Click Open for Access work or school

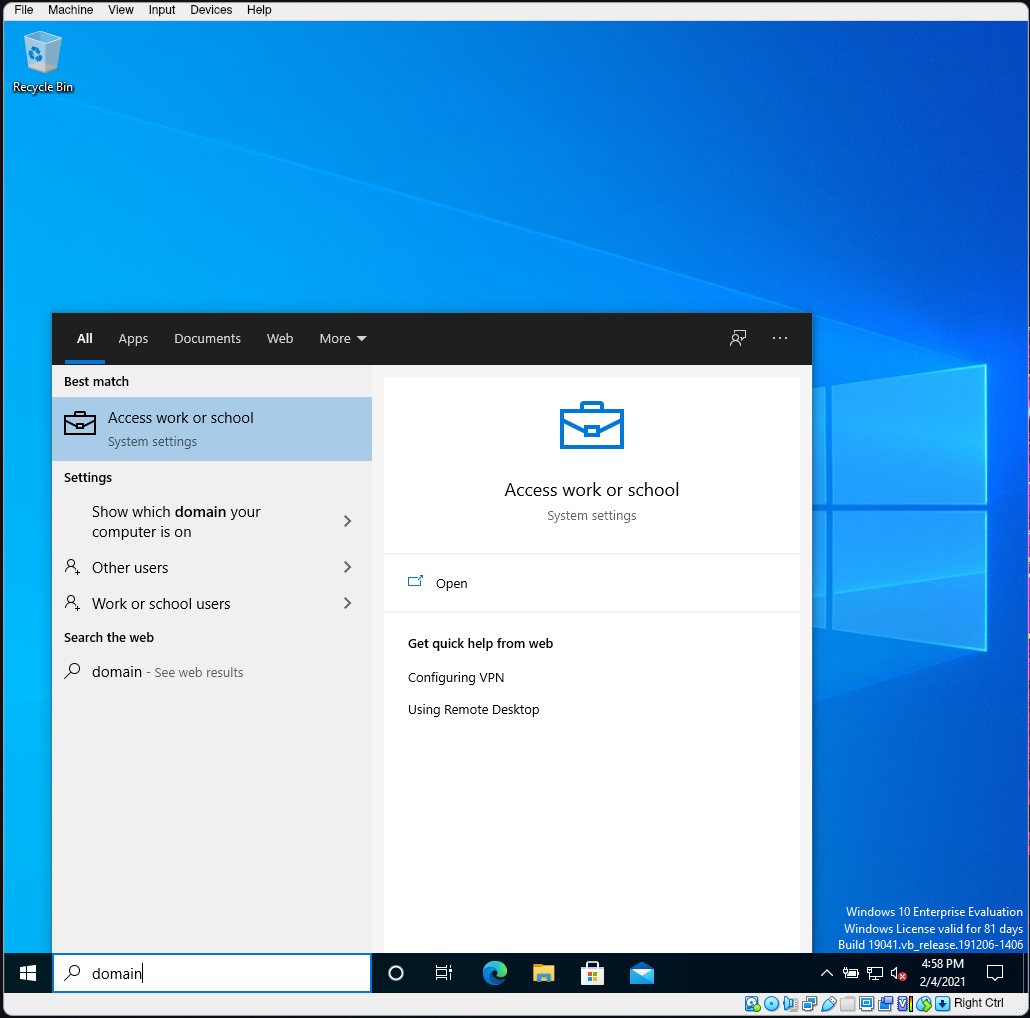(451, 583)
